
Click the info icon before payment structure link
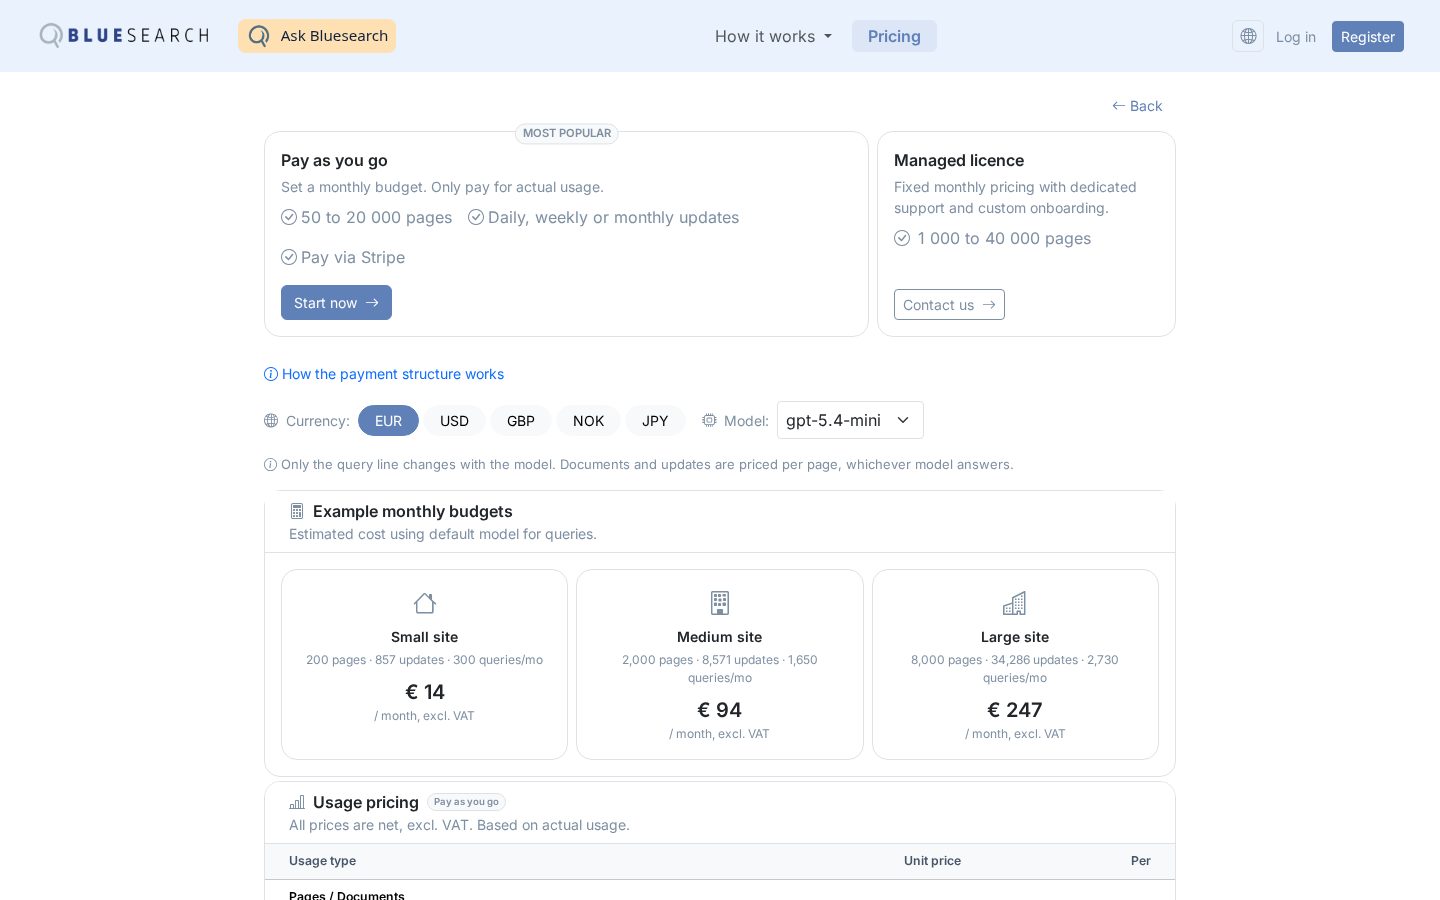(271, 374)
